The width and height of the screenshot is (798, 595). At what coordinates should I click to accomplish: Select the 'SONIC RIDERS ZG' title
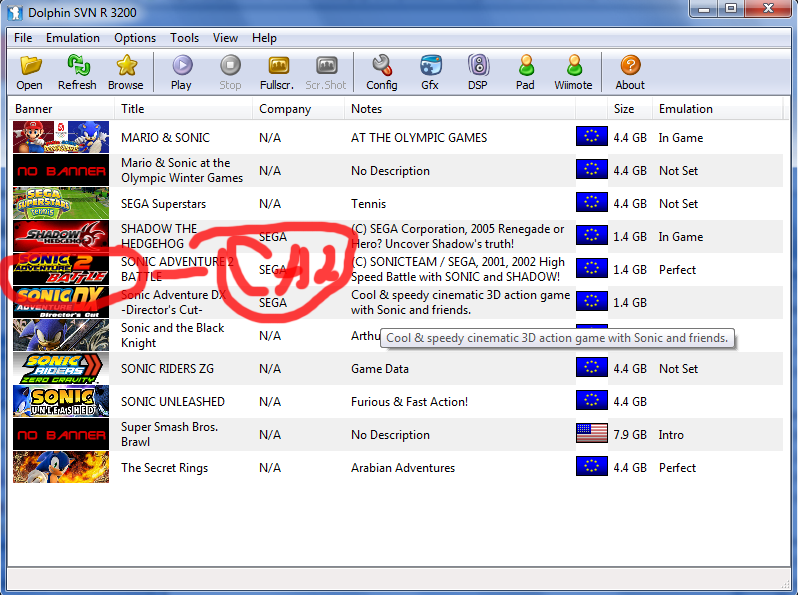coord(167,369)
